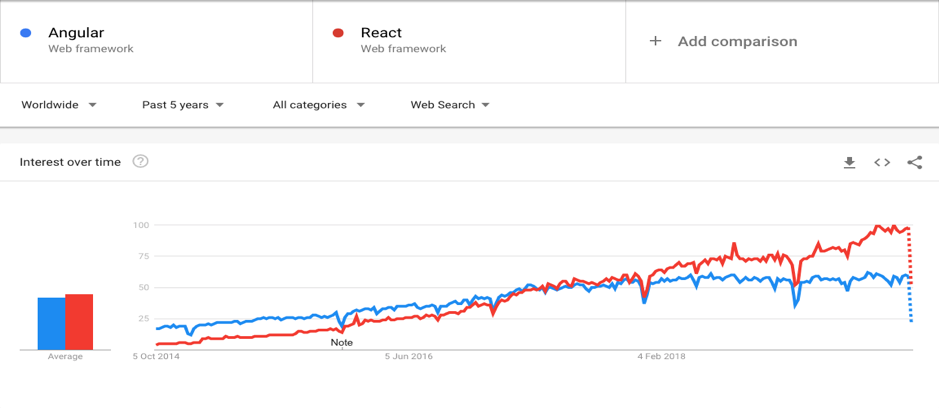This screenshot has height=408, width=939.
Task: Click the 4 Feb 2018 date label
Action: tap(664, 355)
